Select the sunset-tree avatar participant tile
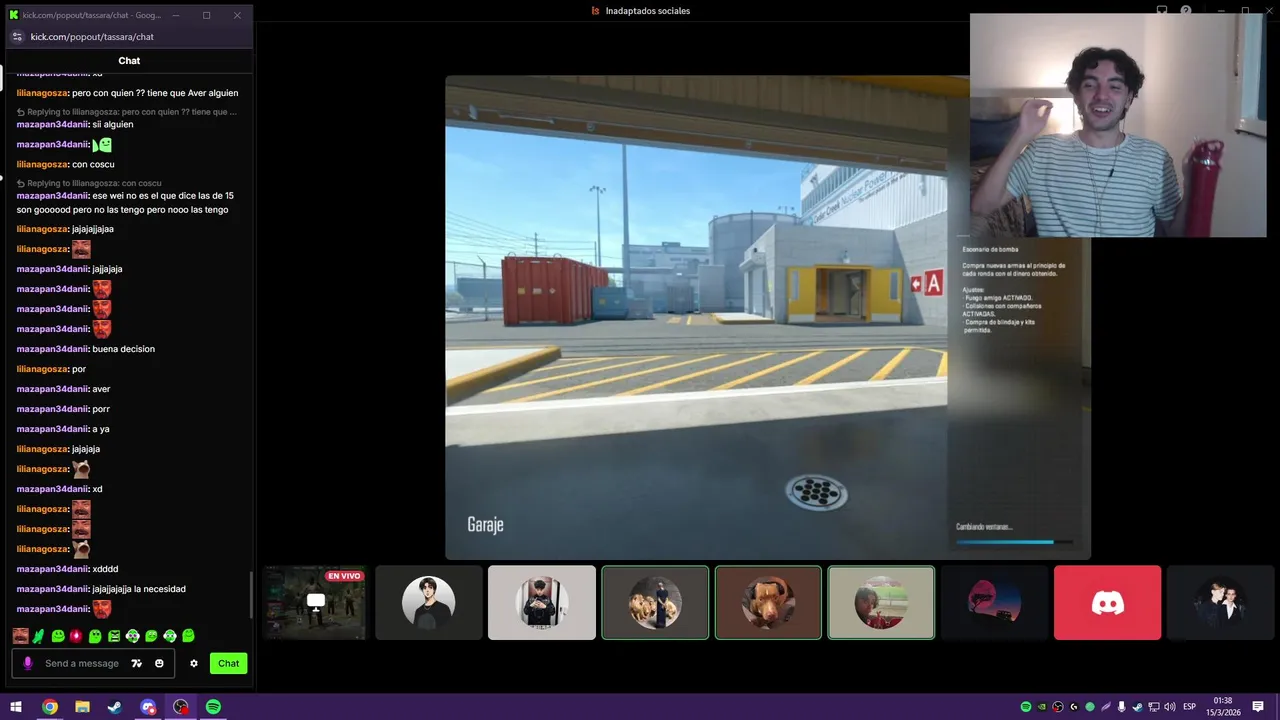Image resolution: width=1280 pixels, height=720 pixels. pyautogui.click(x=994, y=603)
